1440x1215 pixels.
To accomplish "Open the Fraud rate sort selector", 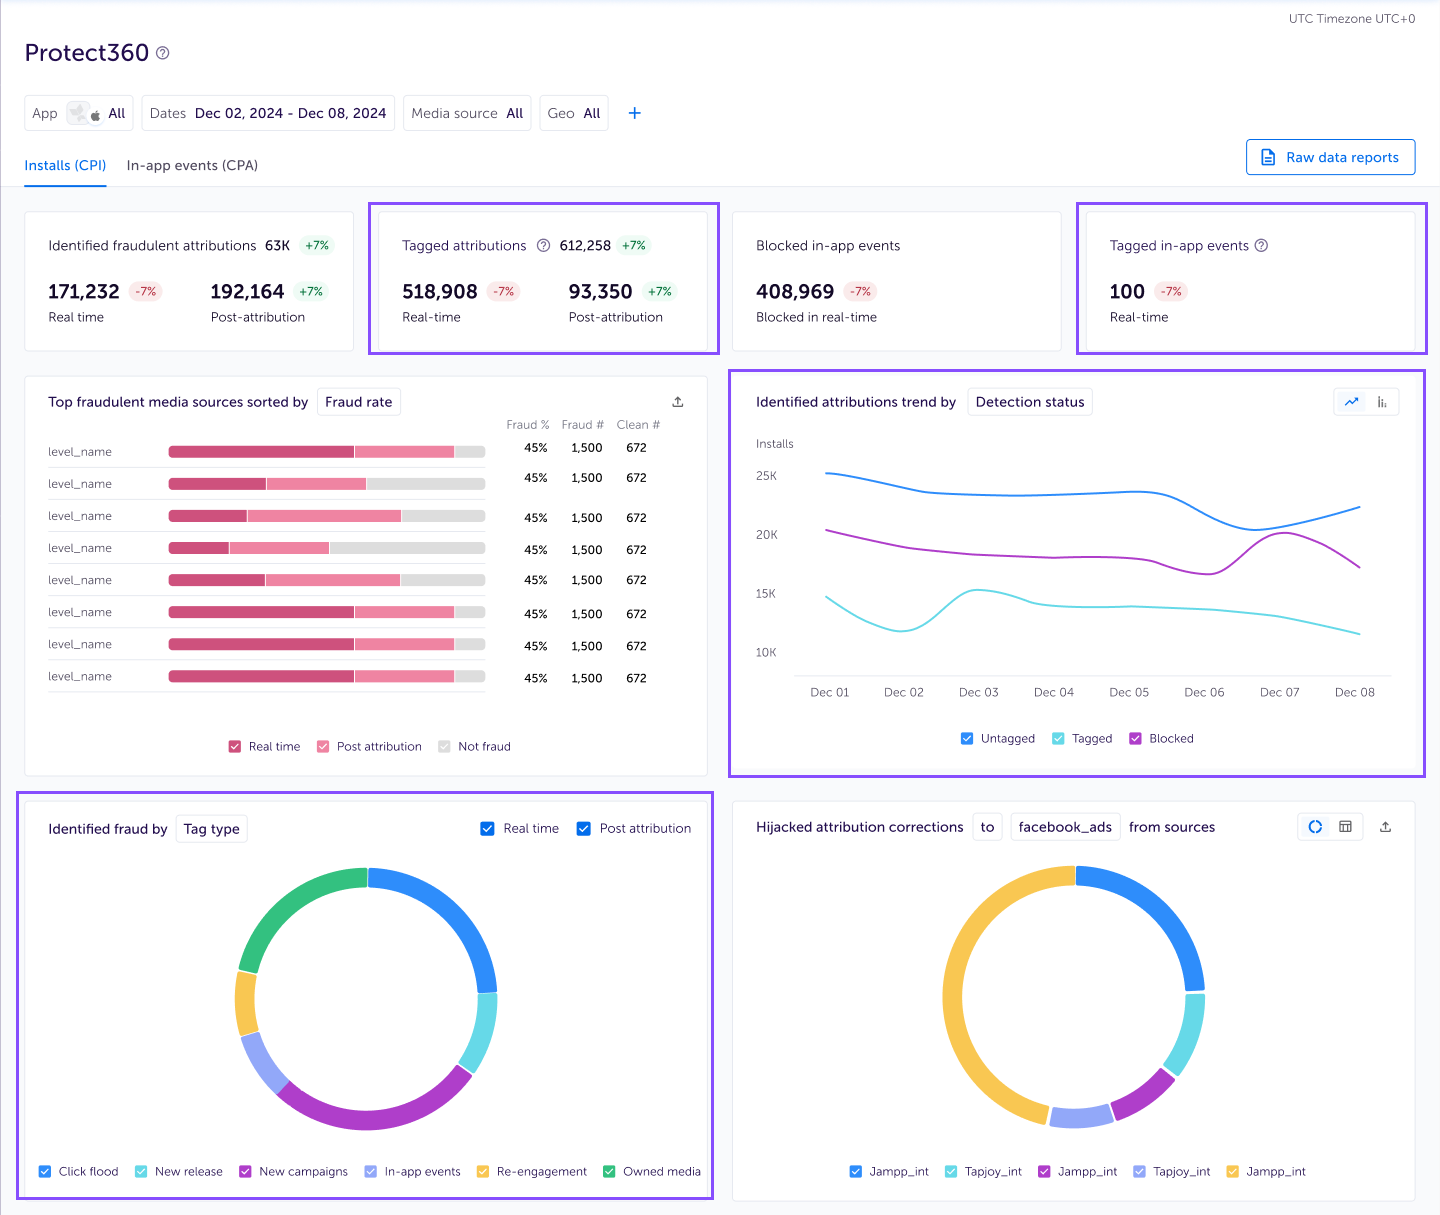I will [358, 401].
